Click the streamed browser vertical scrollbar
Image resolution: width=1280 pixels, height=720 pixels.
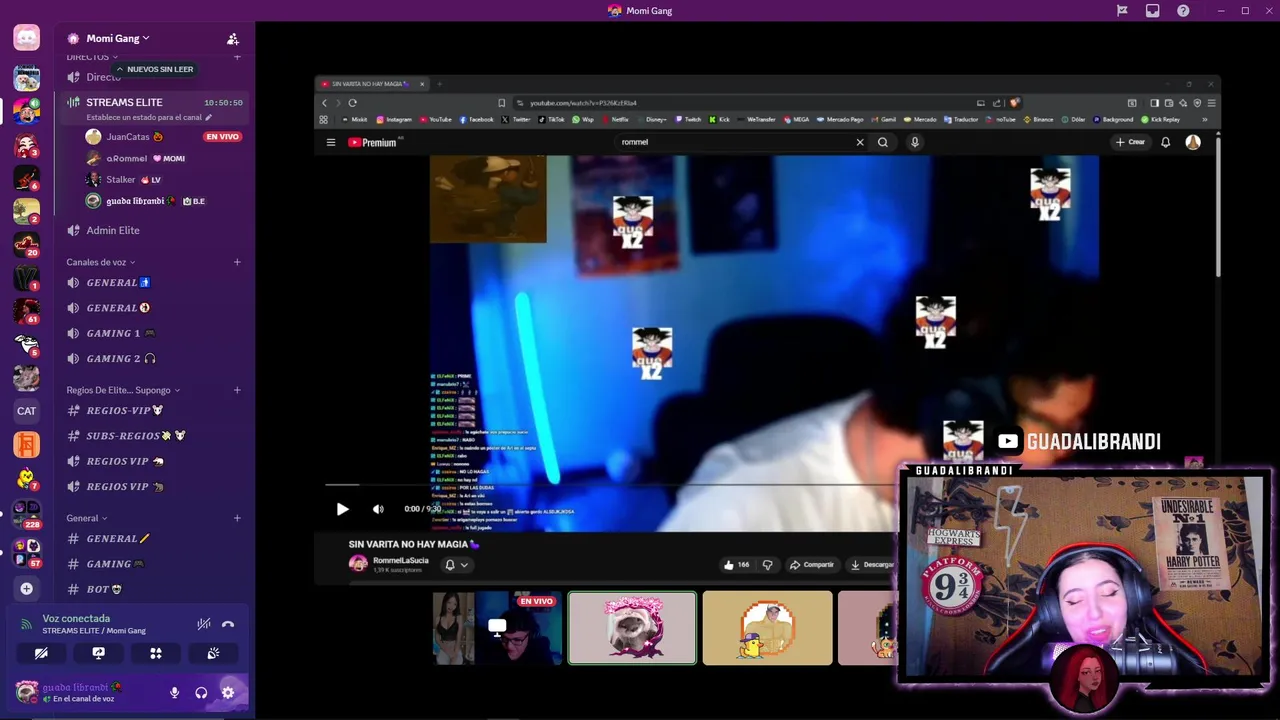1217,205
